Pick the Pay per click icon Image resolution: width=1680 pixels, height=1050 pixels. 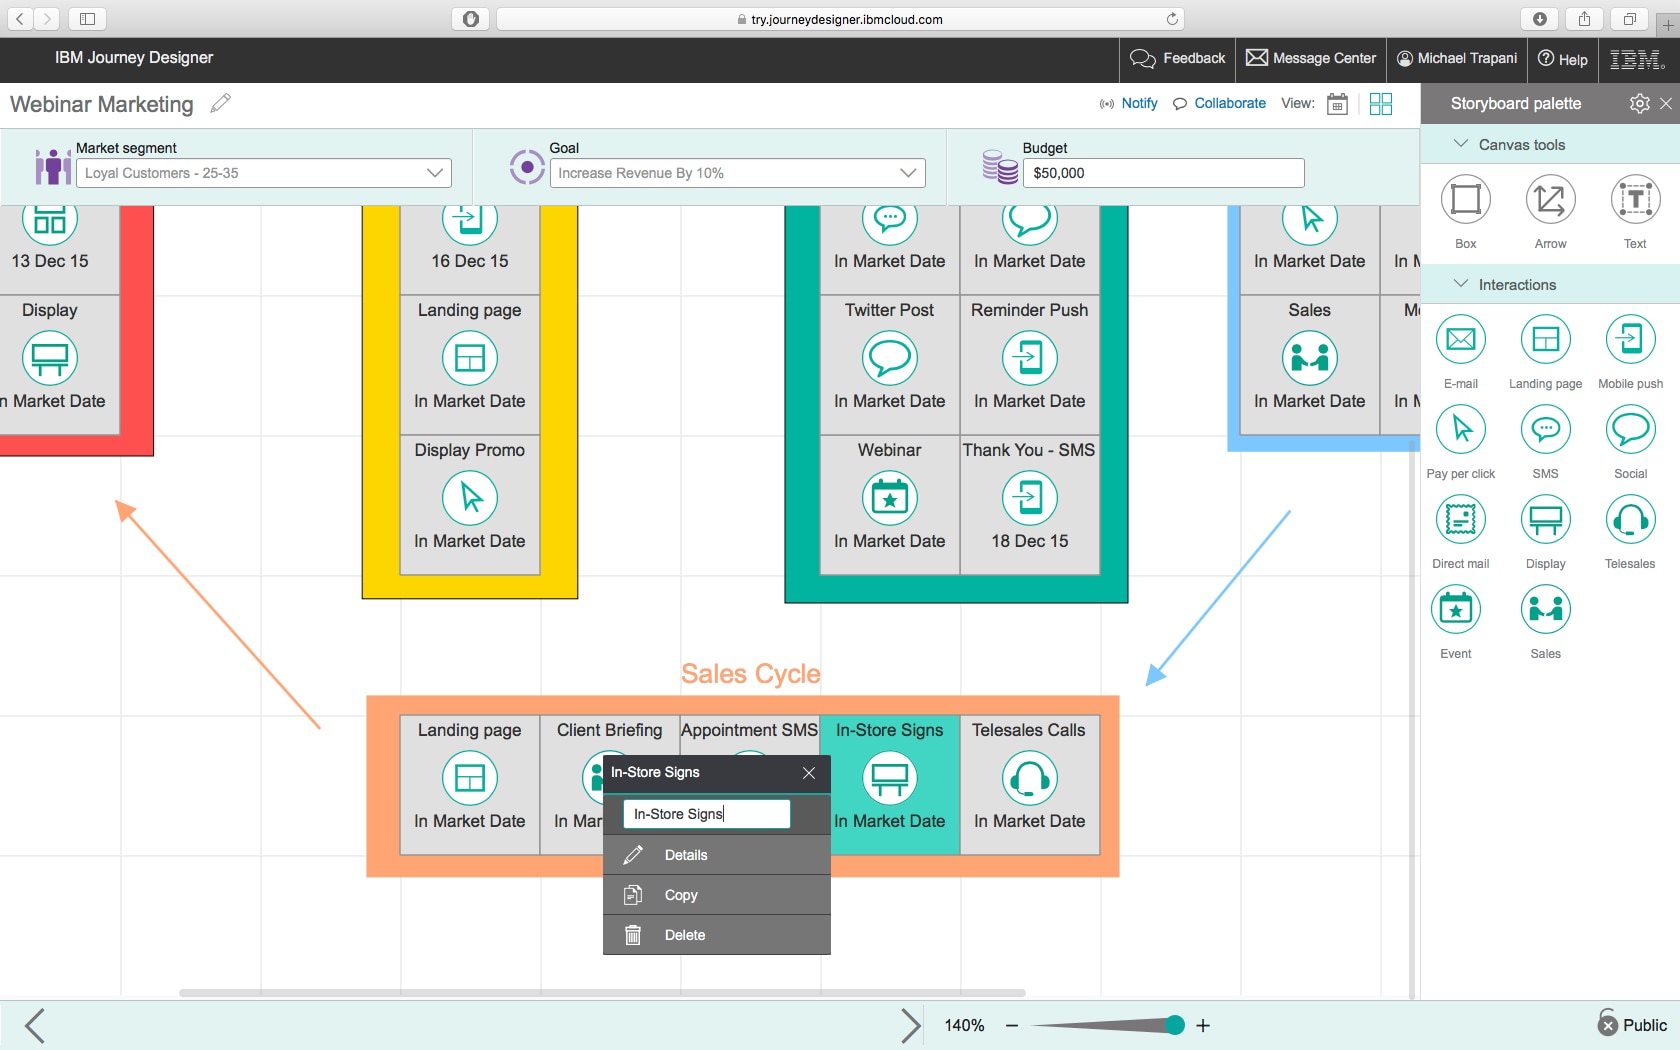[1460, 429]
